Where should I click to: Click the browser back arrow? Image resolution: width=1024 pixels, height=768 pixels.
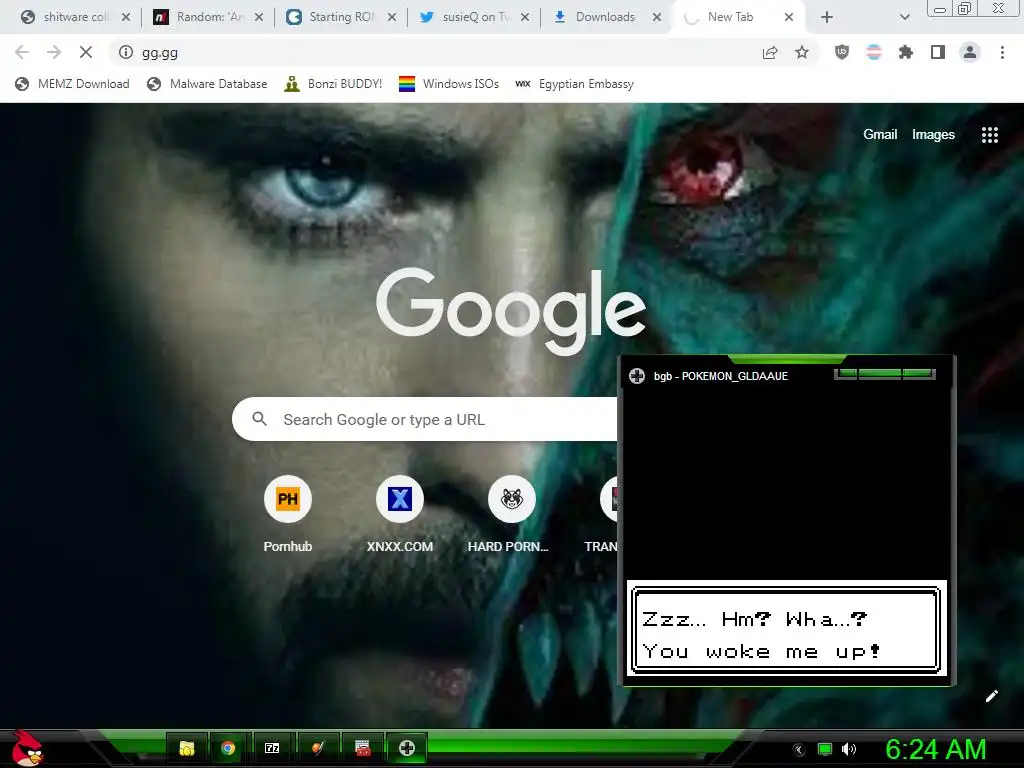pyautogui.click(x=22, y=52)
